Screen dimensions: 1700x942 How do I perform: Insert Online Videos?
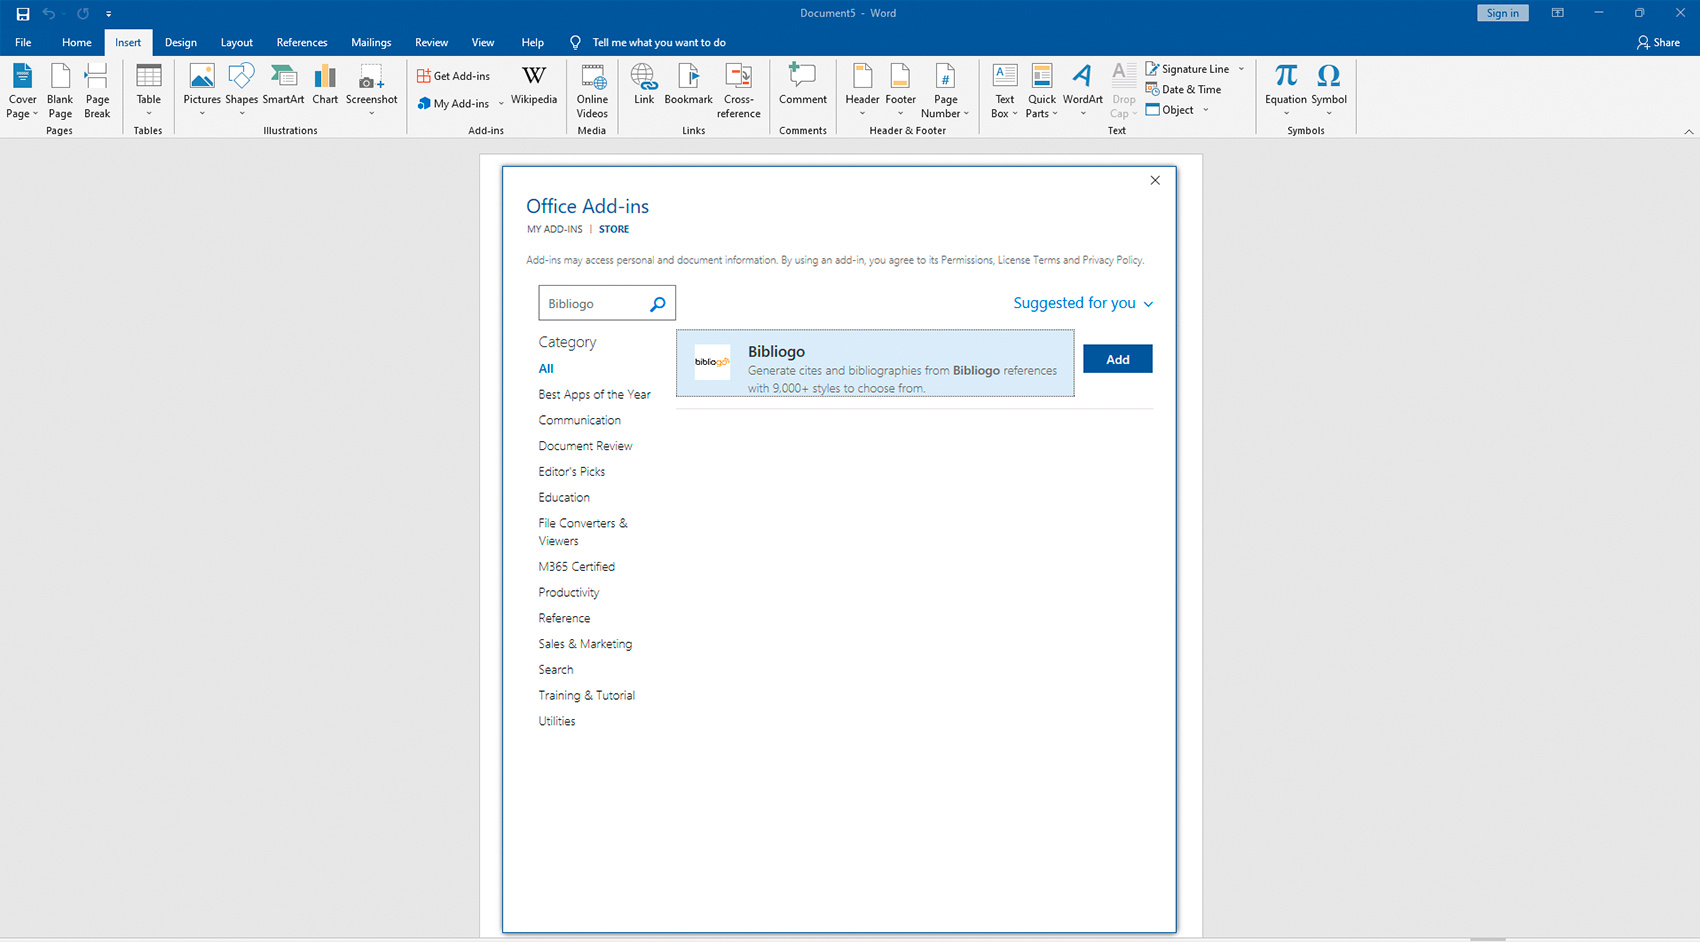592,91
